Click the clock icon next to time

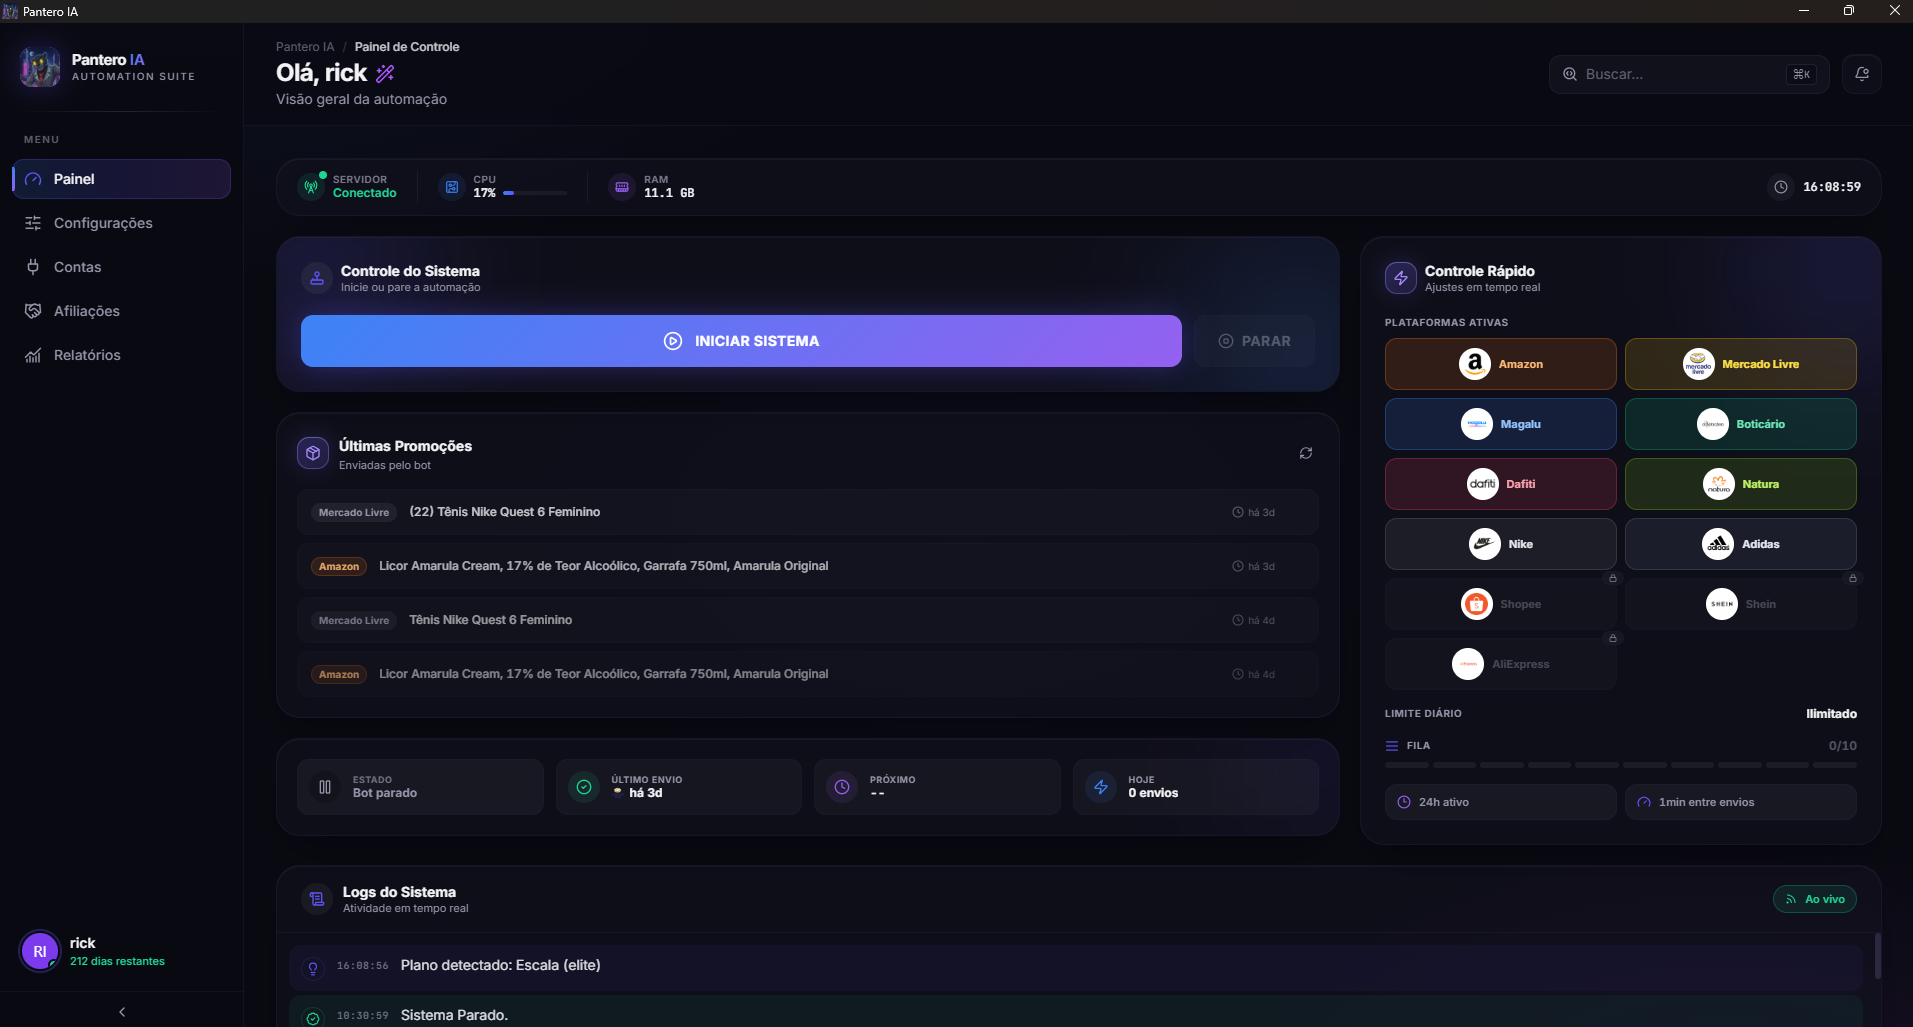[1781, 187]
